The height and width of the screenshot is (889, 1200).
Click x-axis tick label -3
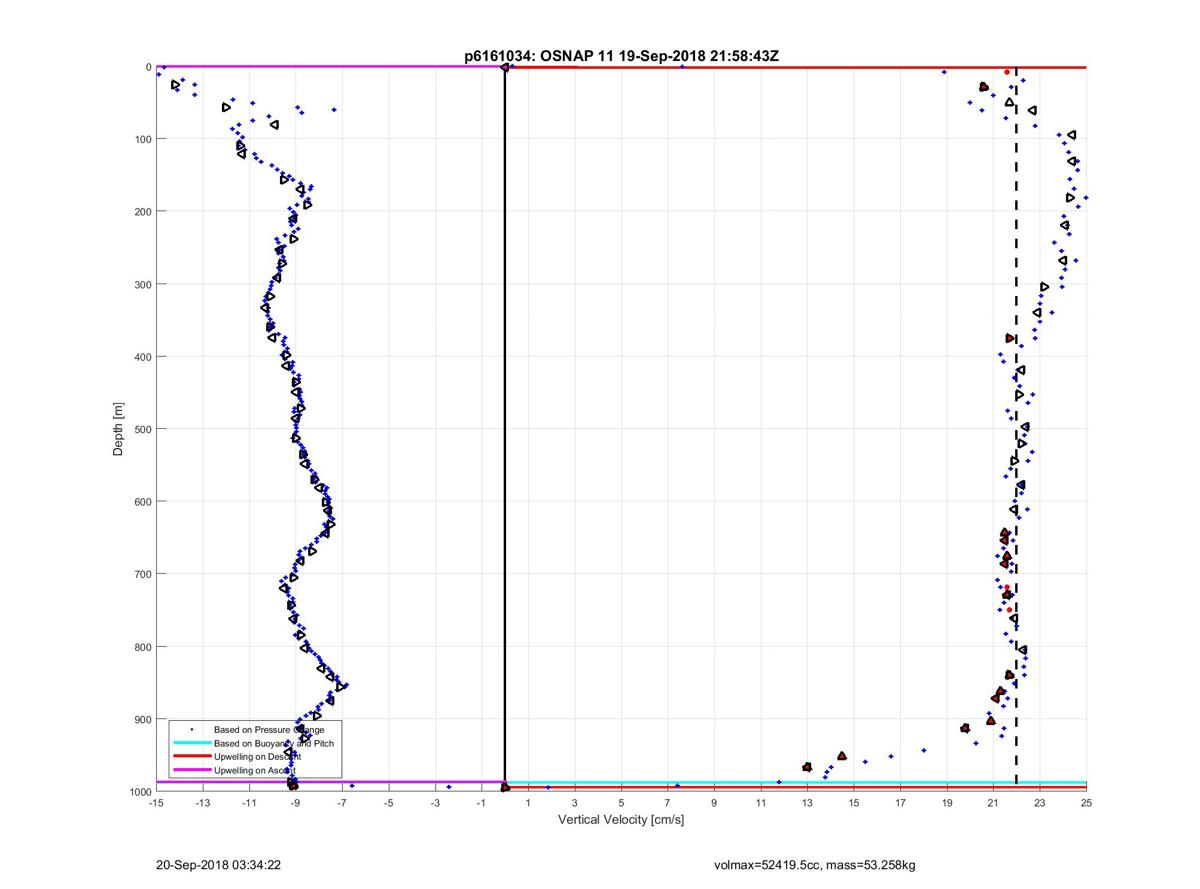[x=435, y=803]
